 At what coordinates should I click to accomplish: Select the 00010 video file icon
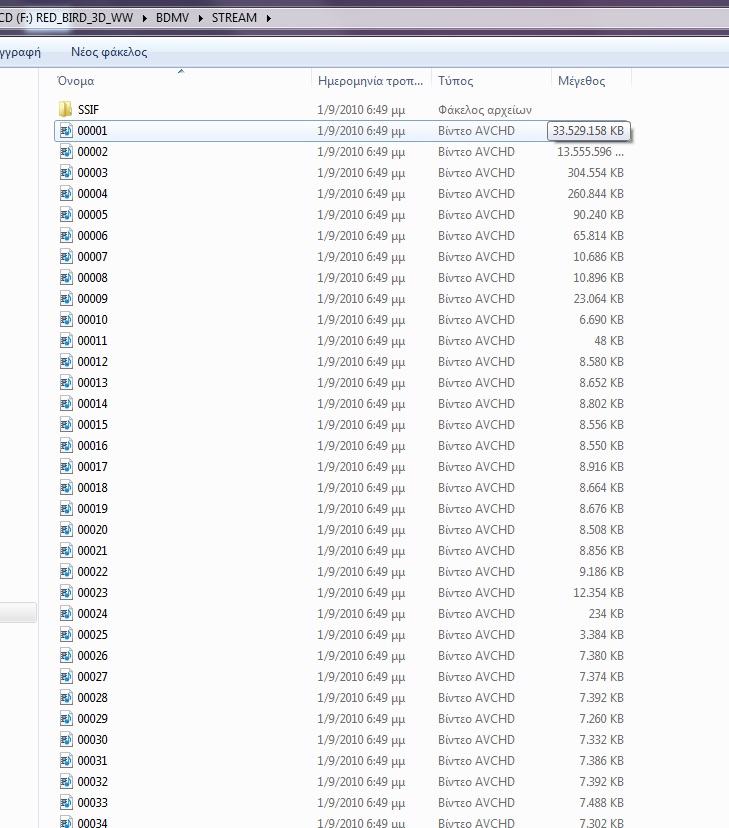pos(66,319)
